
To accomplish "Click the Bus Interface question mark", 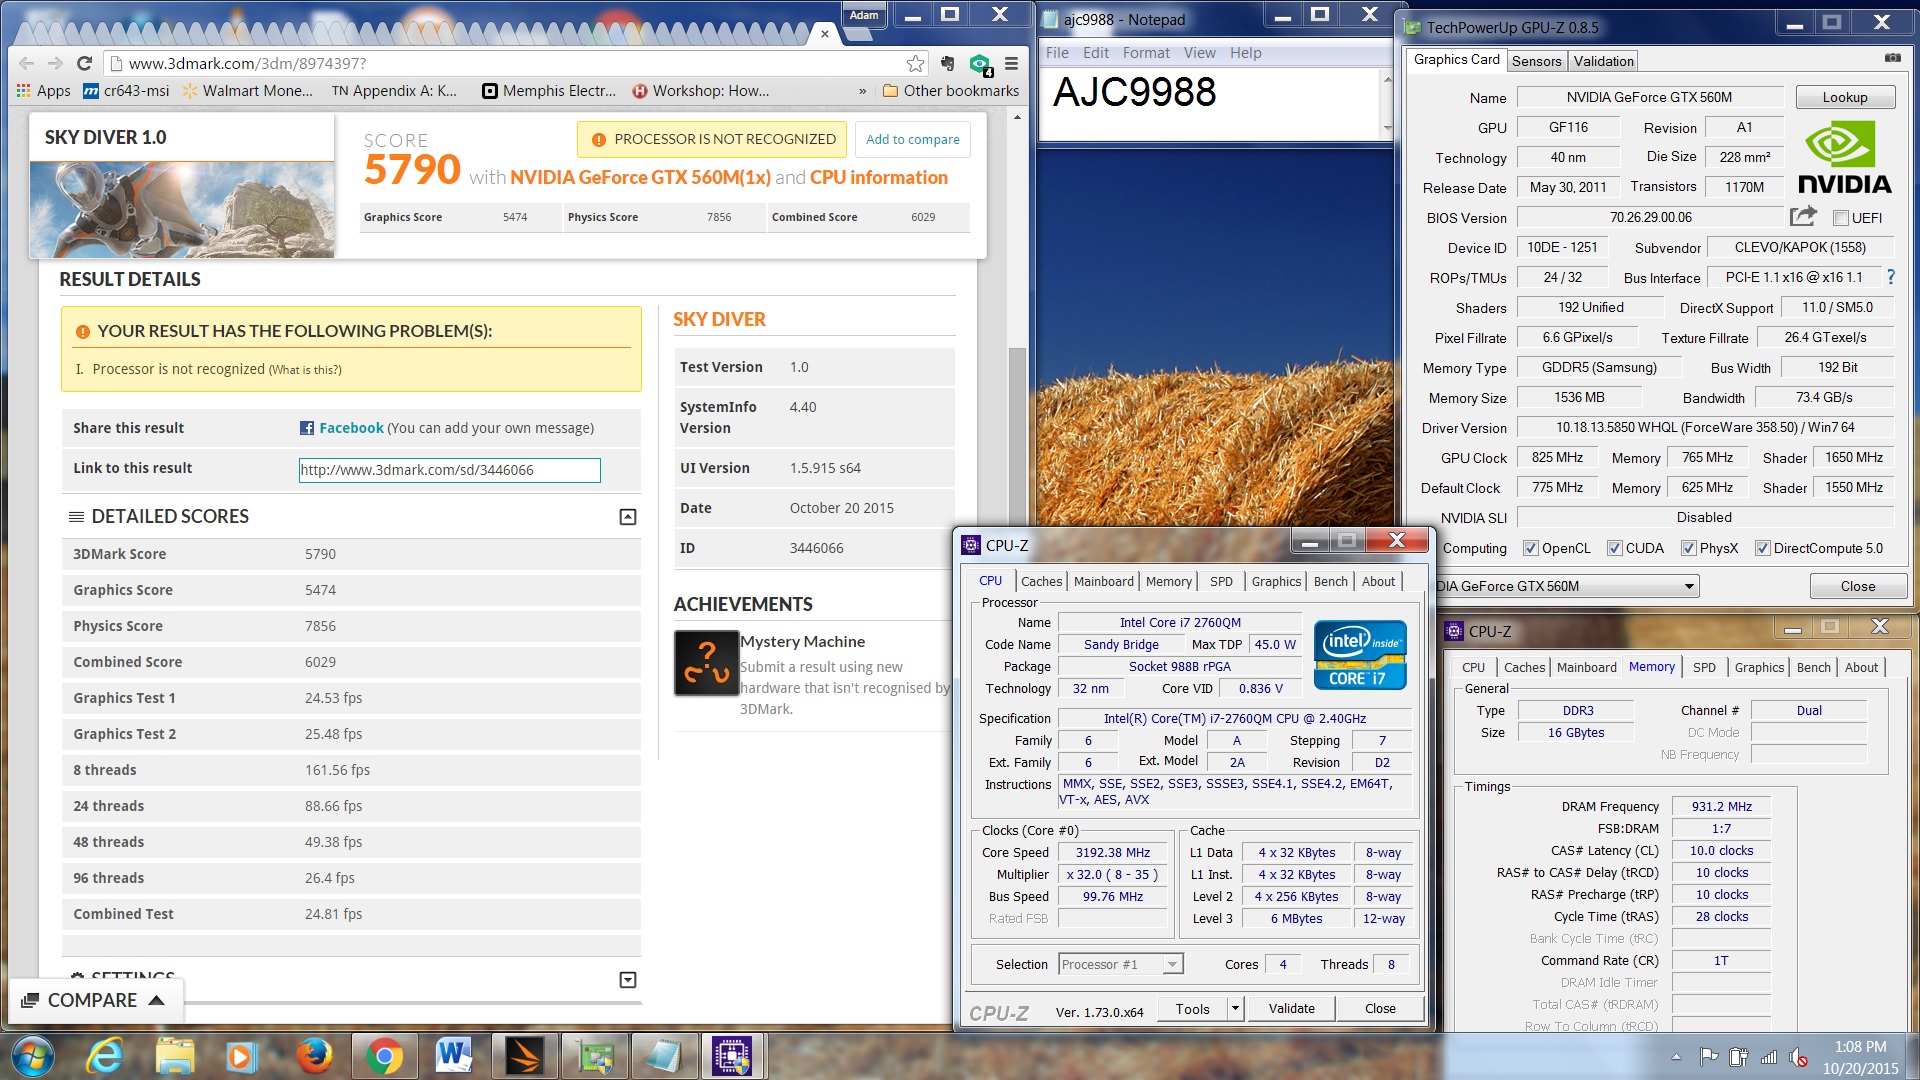I will click(1890, 277).
